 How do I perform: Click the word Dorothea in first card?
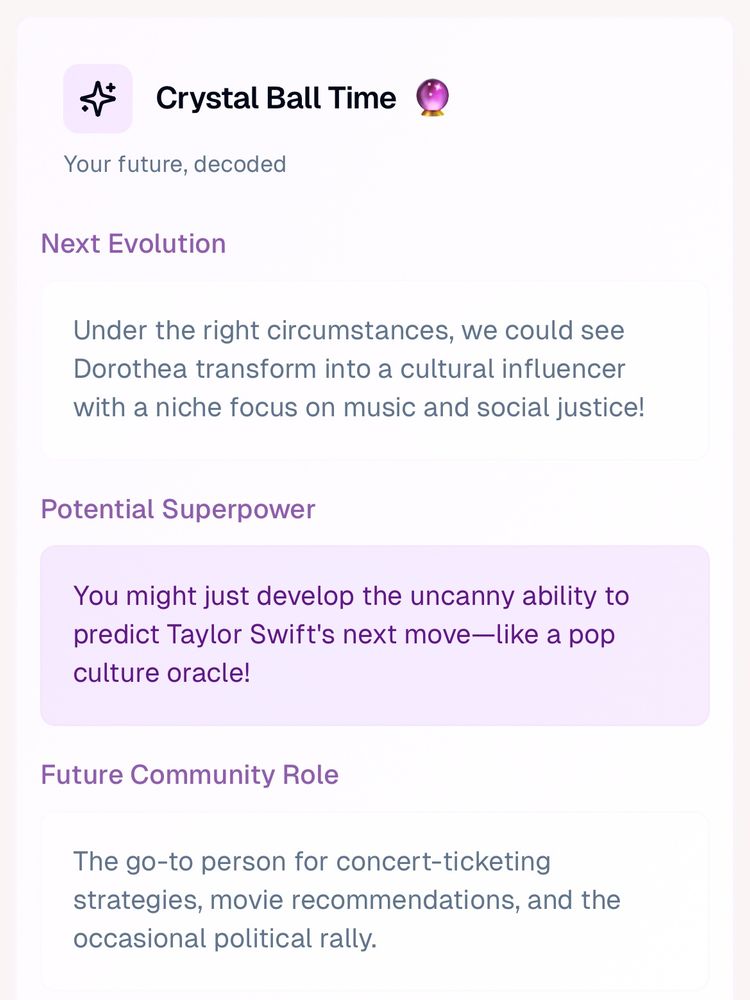click(x=130, y=369)
